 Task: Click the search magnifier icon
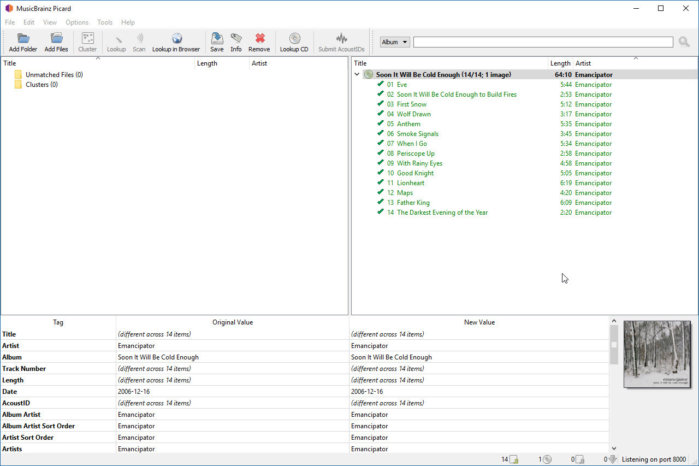[684, 42]
